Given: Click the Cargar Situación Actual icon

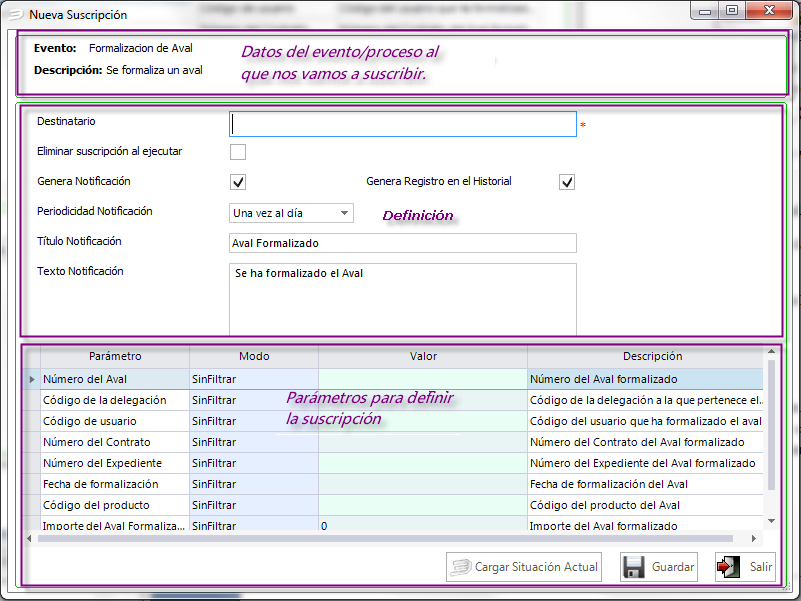Looking at the screenshot, I should coord(460,567).
